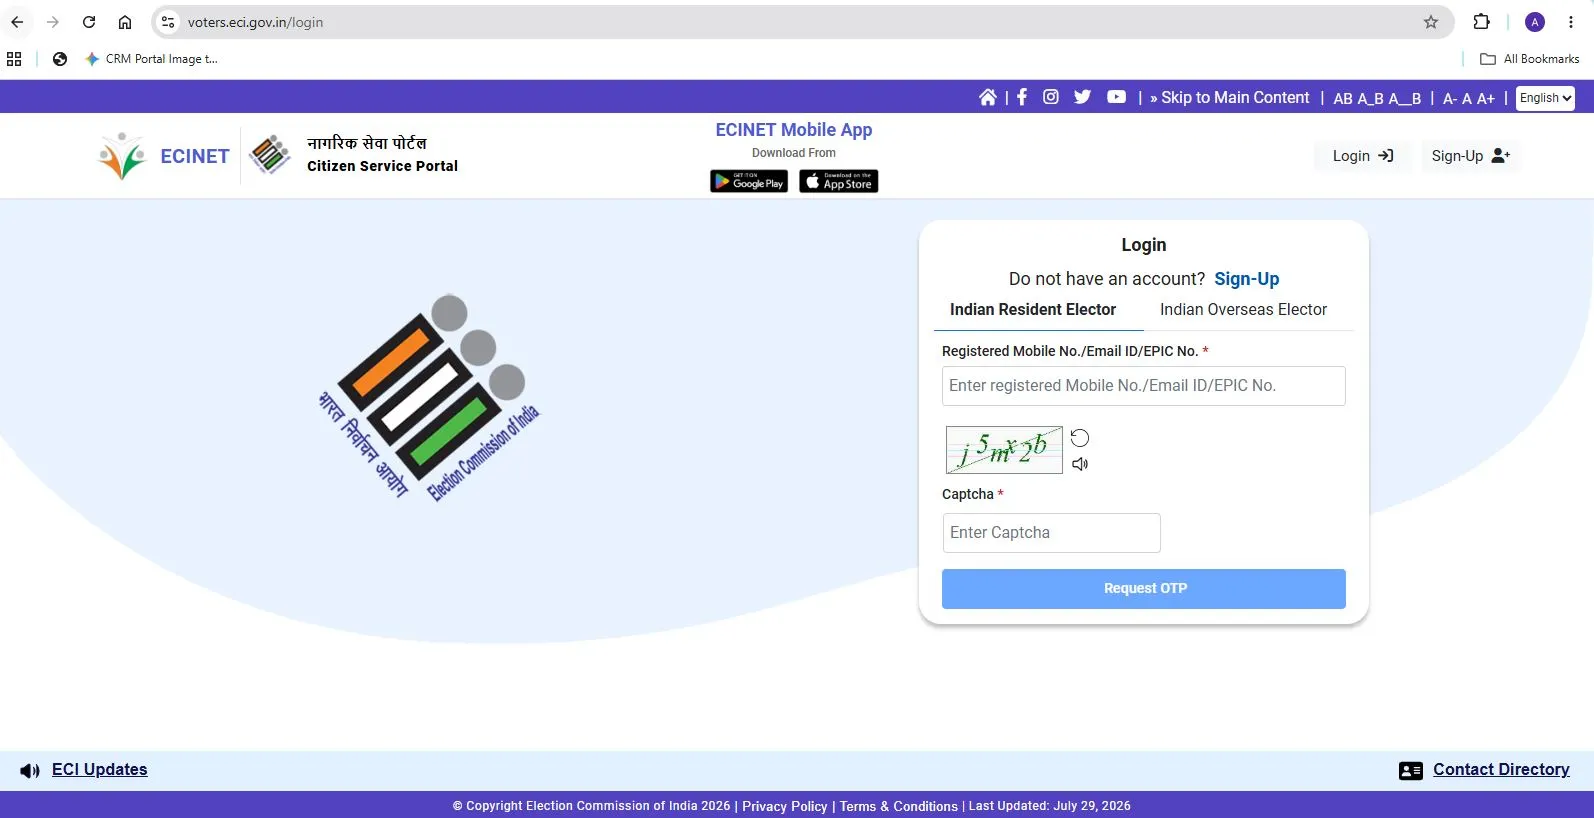Open the All Bookmarks folder
This screenshot has height=818, width=1594.
pyautogui.click(x=1530, y=59)
